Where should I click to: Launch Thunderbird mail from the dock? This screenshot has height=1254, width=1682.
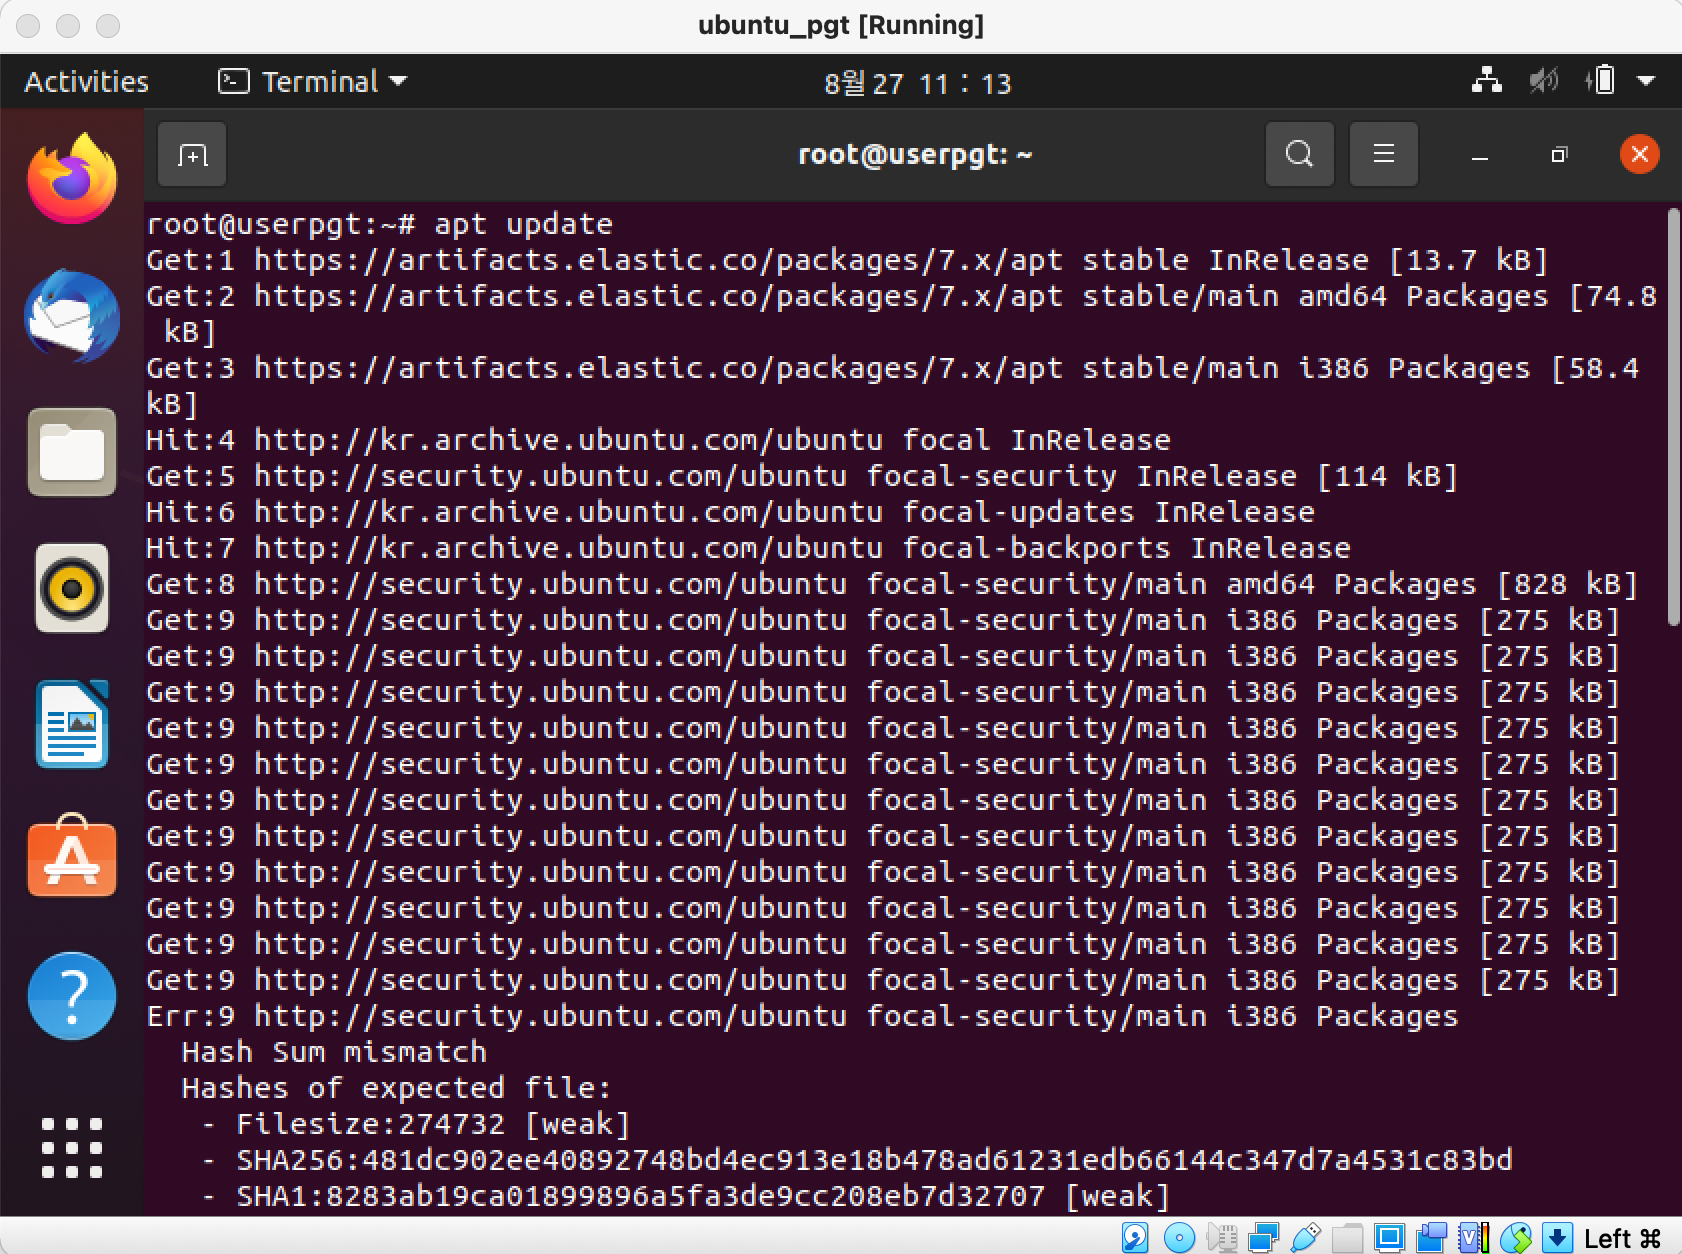coord(72,316)
